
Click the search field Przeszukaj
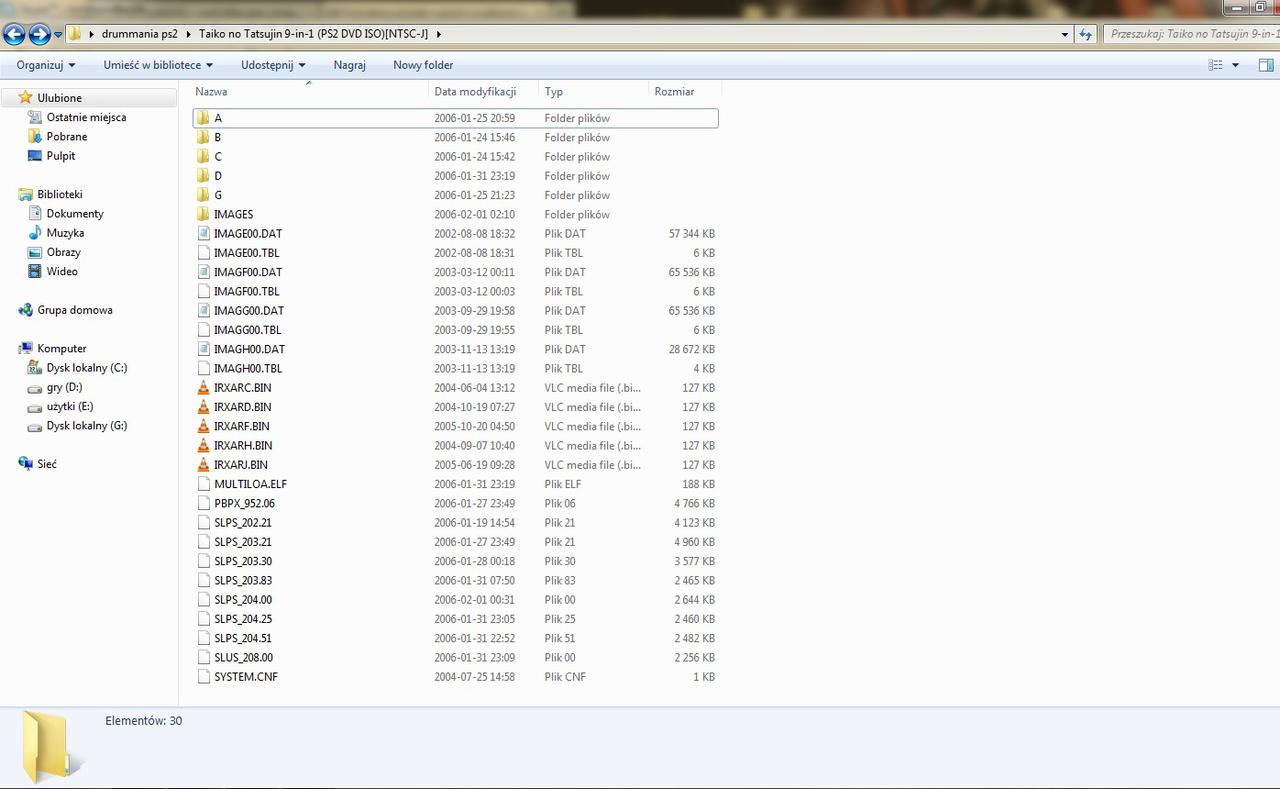(1192, 34)
